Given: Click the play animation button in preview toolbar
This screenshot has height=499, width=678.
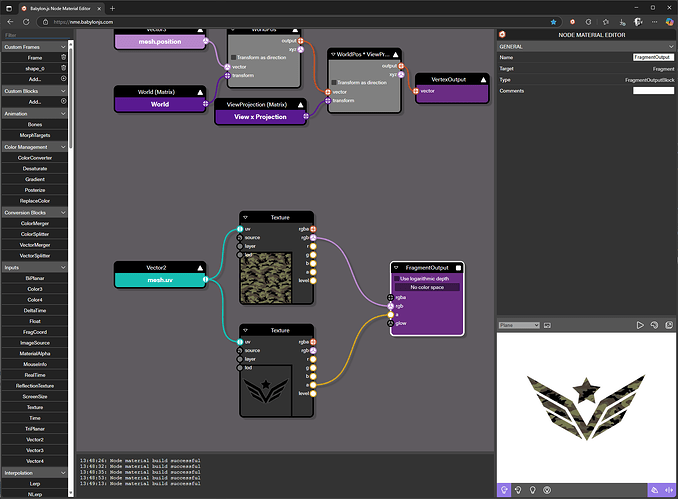Looking at the screenshot, I should pos(640,325).
